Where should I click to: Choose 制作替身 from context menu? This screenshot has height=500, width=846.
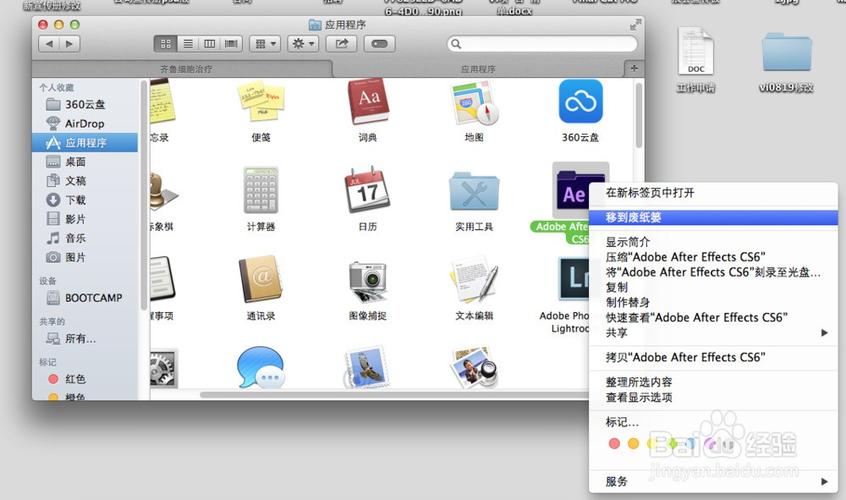(x=713, y=302)
